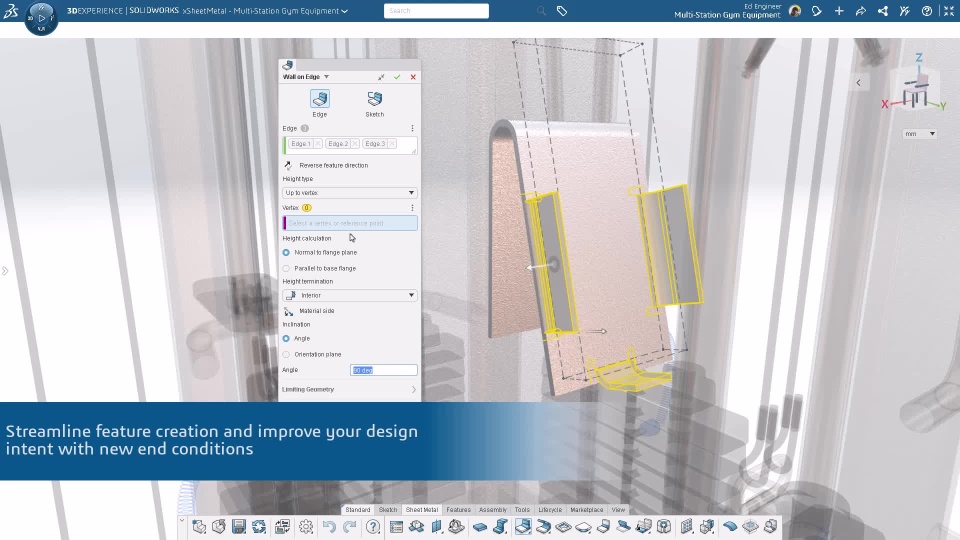
Task: Expand the Limiting Geometry section
Action: pos(349,389)
